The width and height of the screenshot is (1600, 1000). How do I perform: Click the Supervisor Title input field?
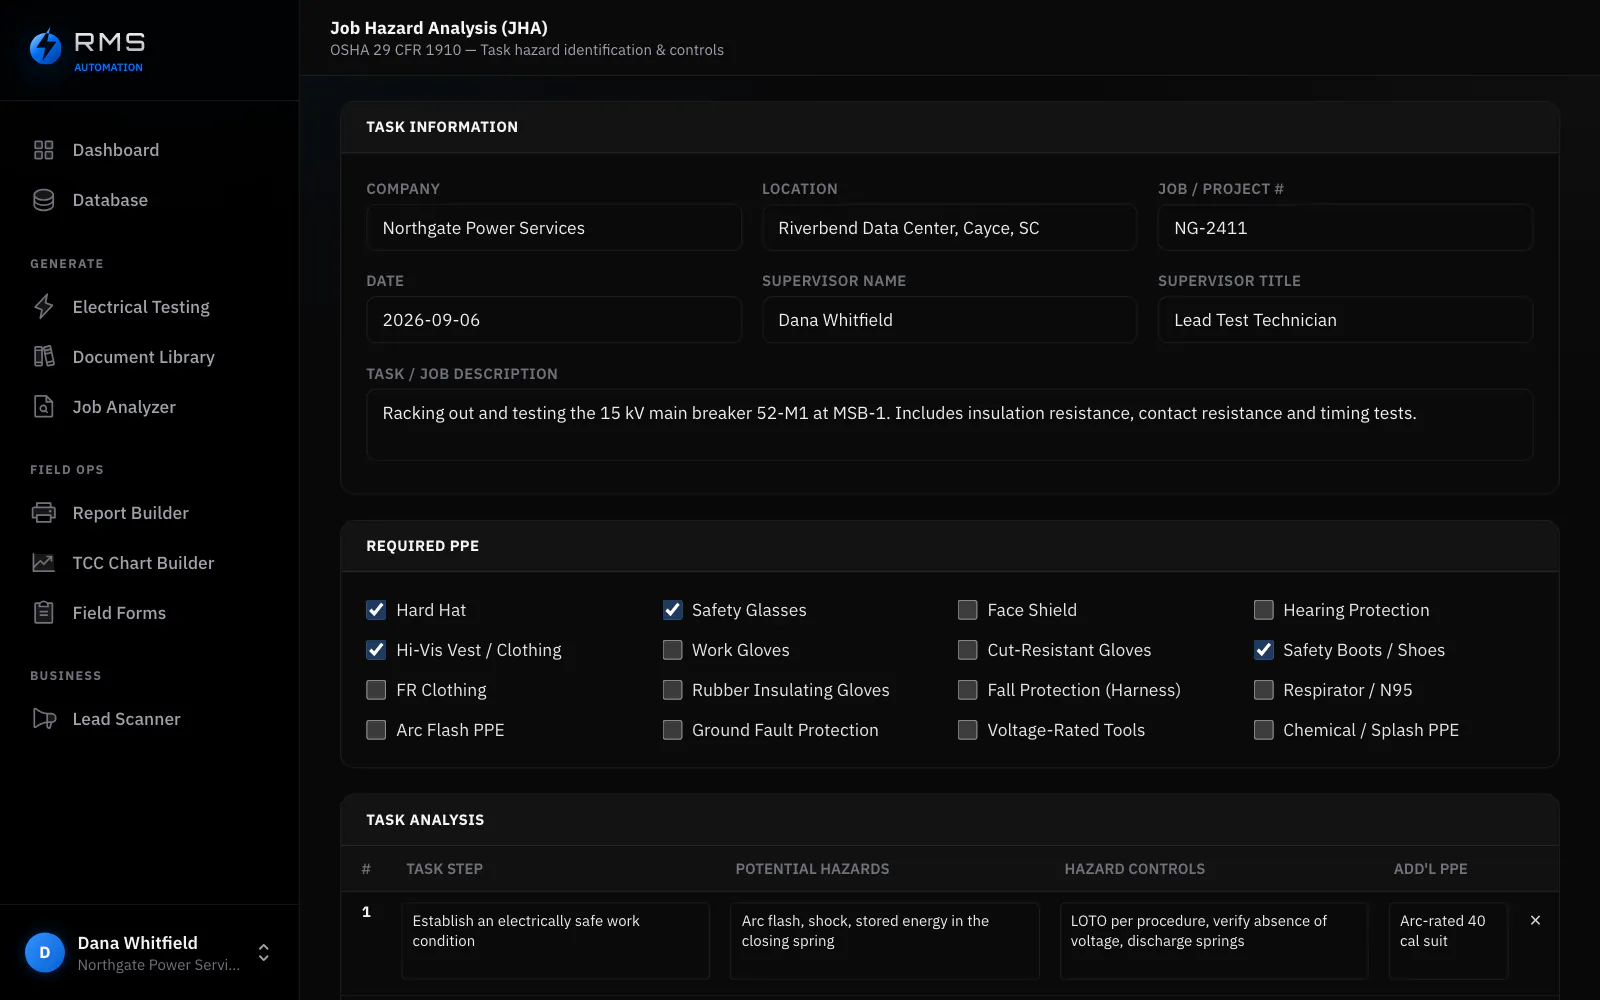[x=1345, y=320]
